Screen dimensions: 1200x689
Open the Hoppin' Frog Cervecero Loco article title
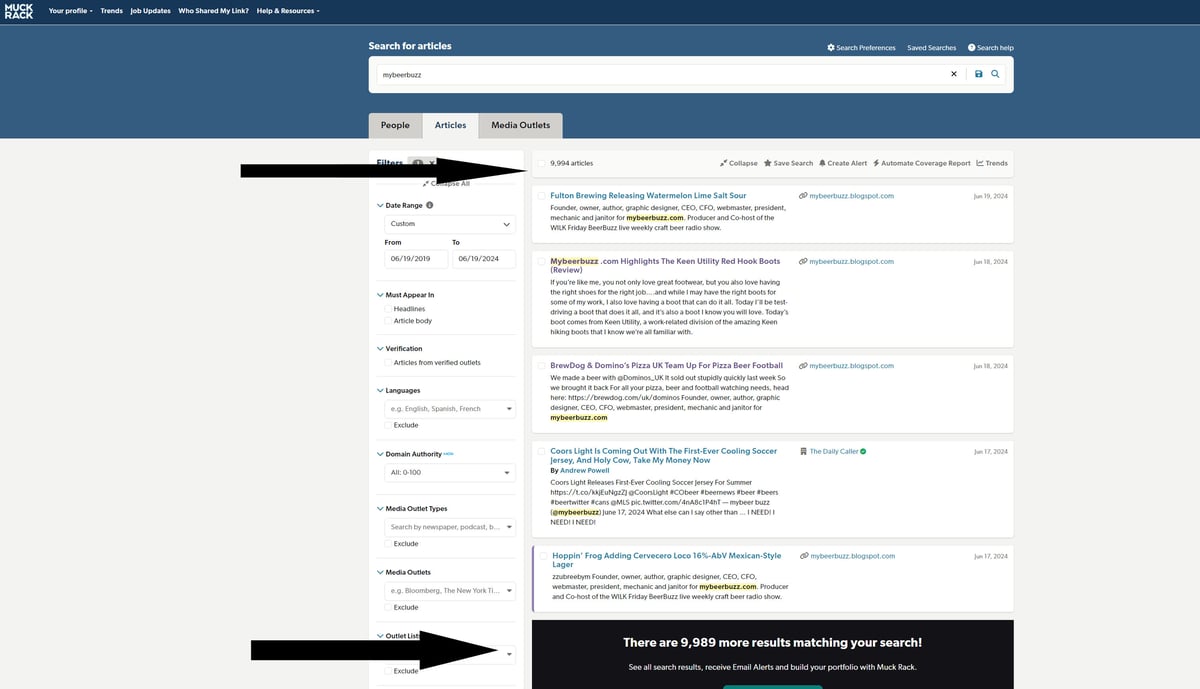tap(667, 560)
